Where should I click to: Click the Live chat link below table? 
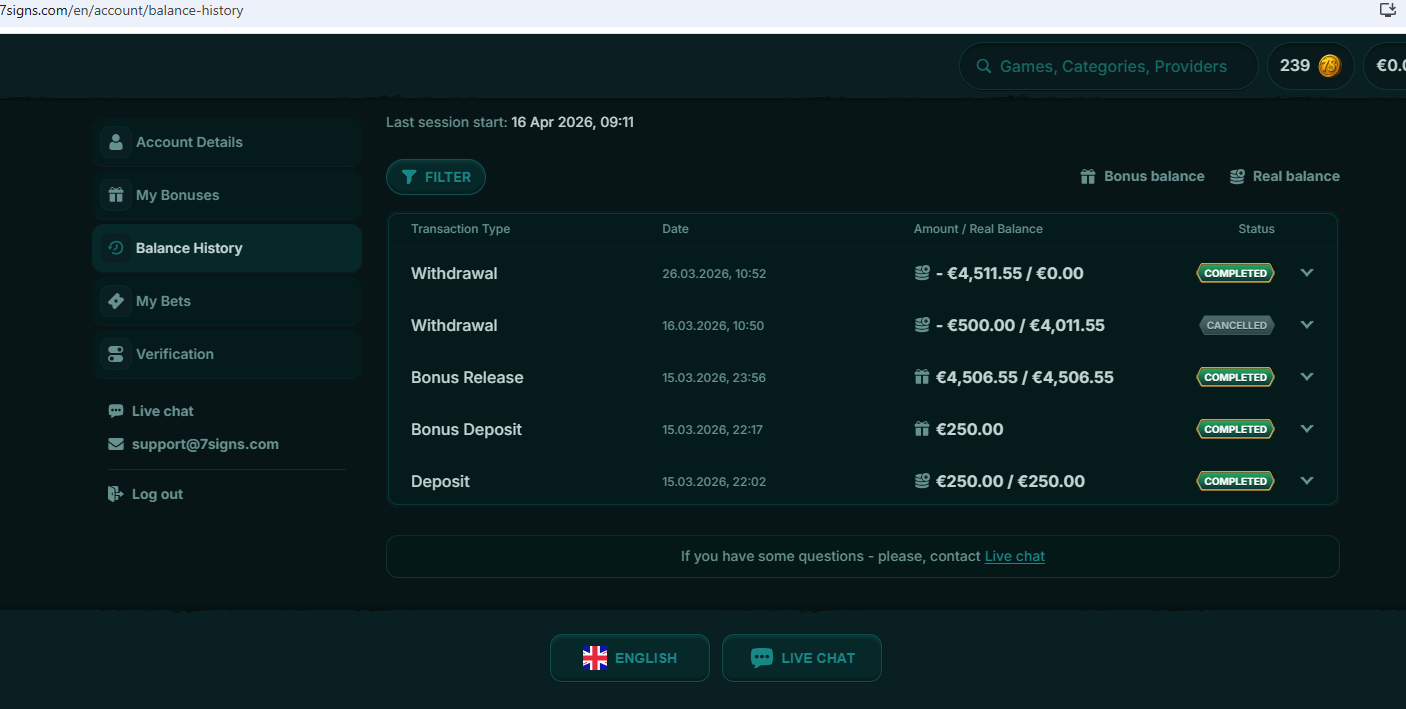tap(1014, 556)
